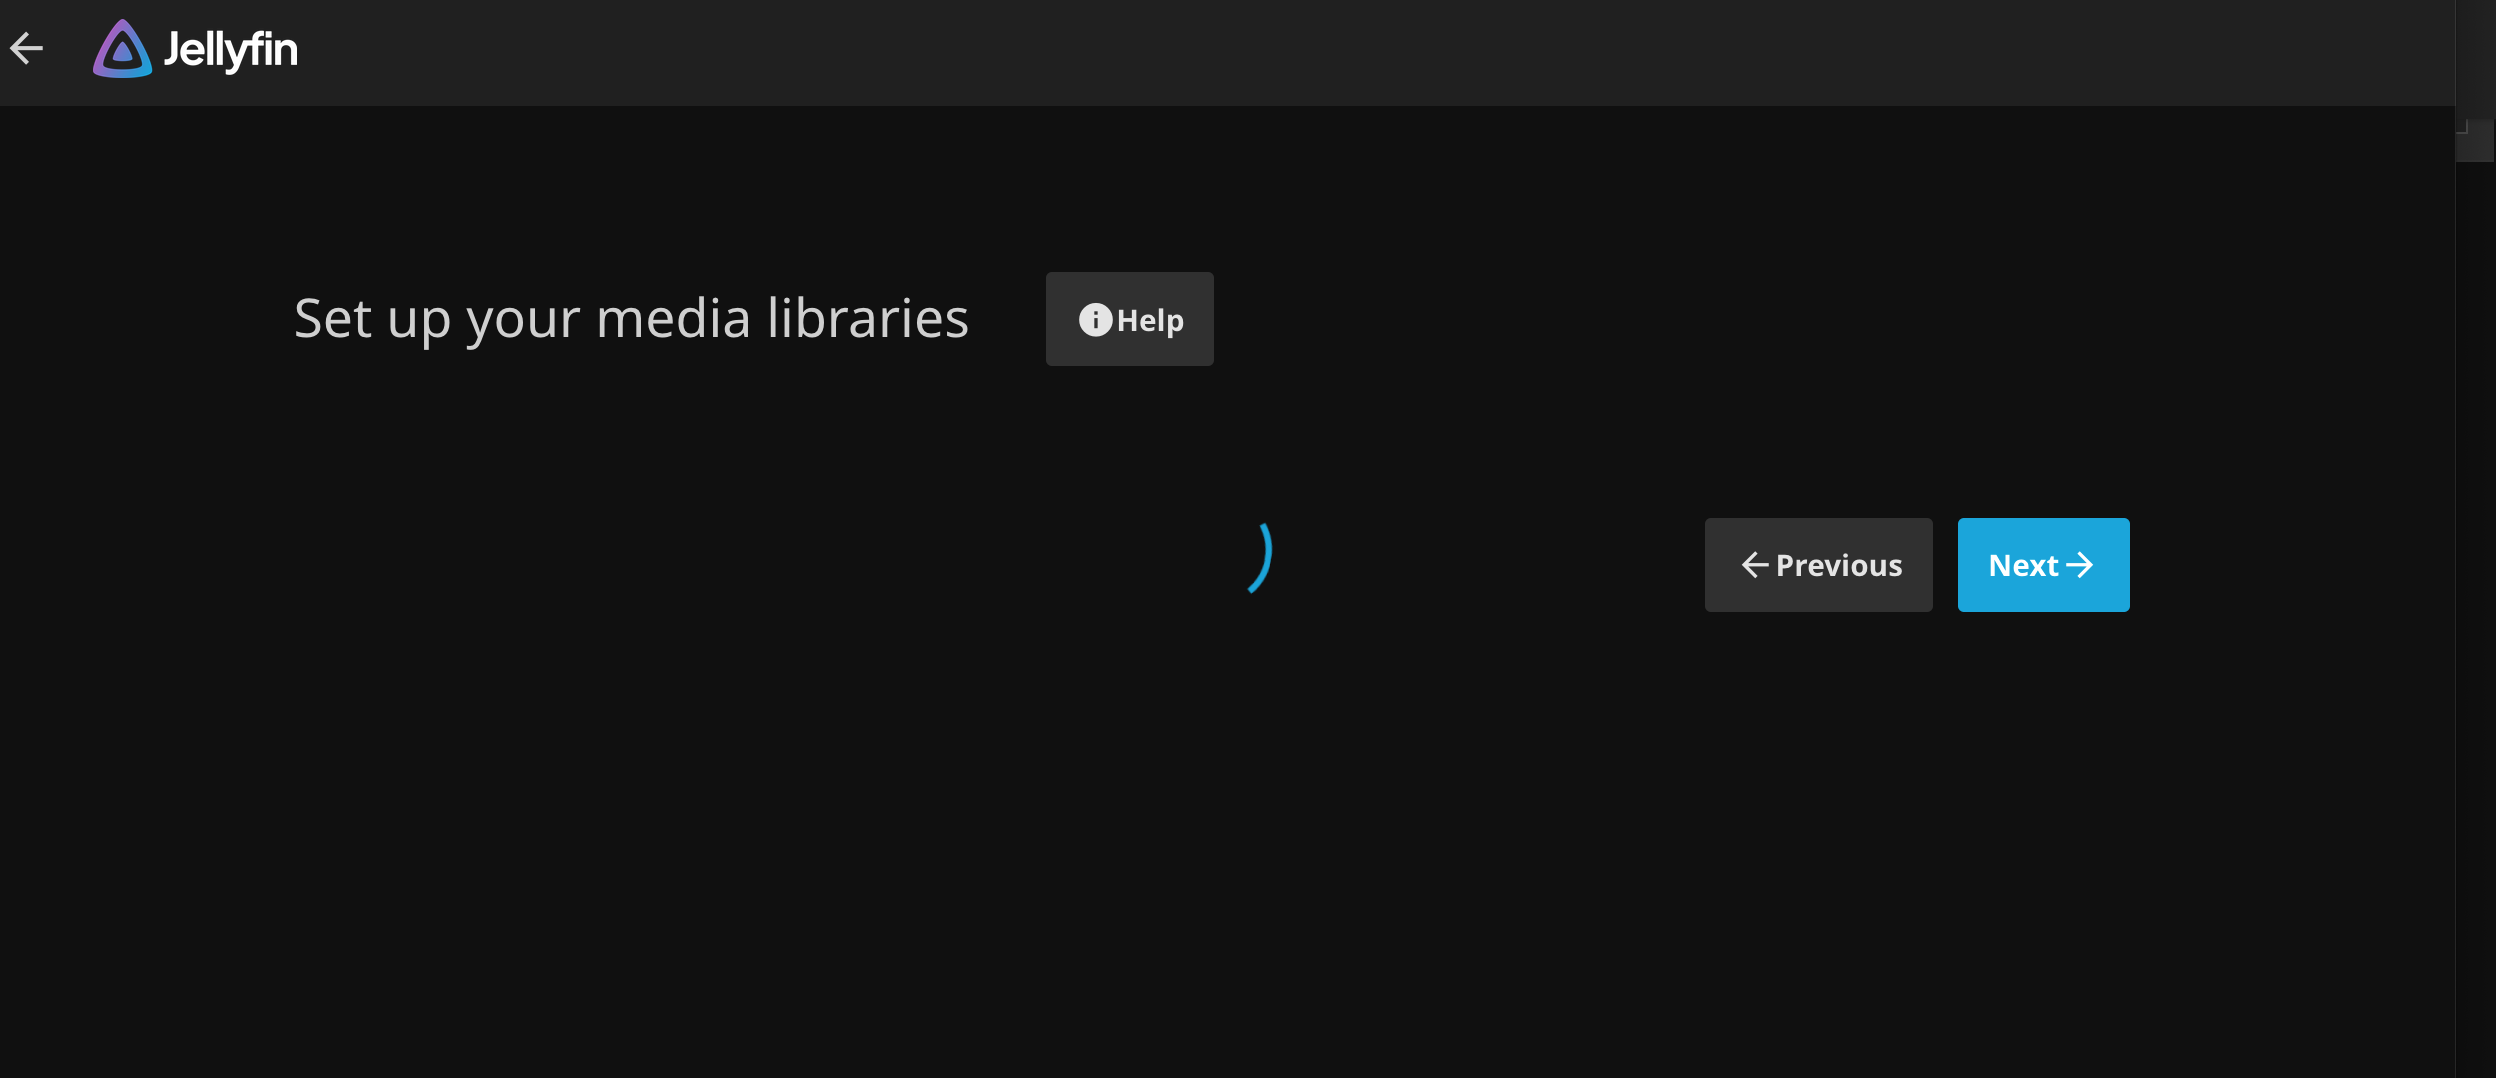Click the 'Set up your media libraries' heading
This screenshot has width=2496, height=1078.
pyautogui.click(x=631, y=319)
